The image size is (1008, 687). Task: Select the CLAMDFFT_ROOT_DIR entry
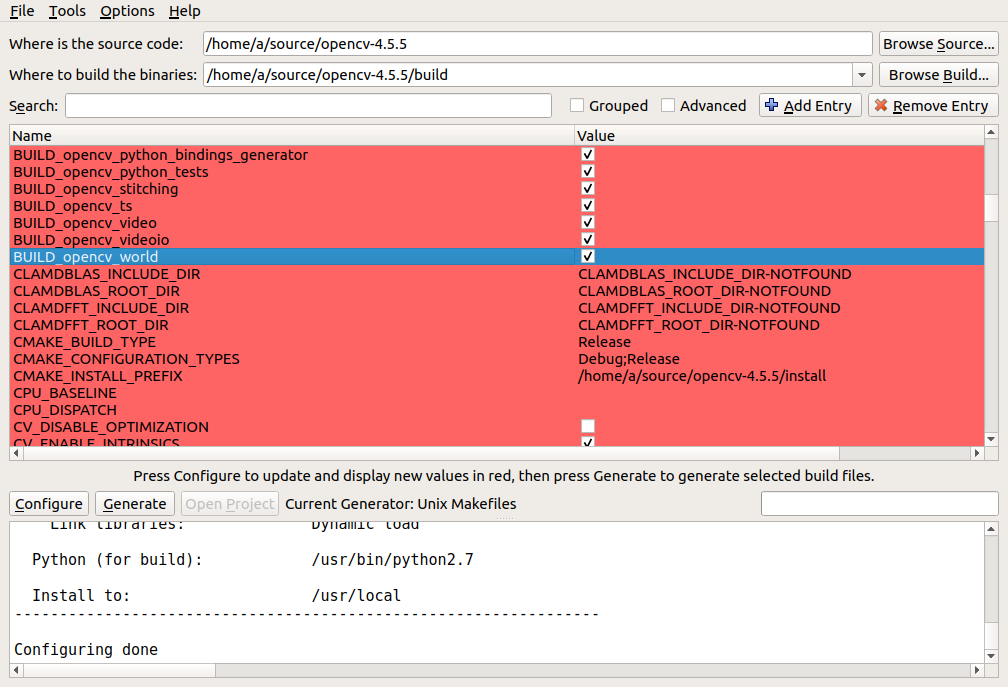click(x=91, y=325)
